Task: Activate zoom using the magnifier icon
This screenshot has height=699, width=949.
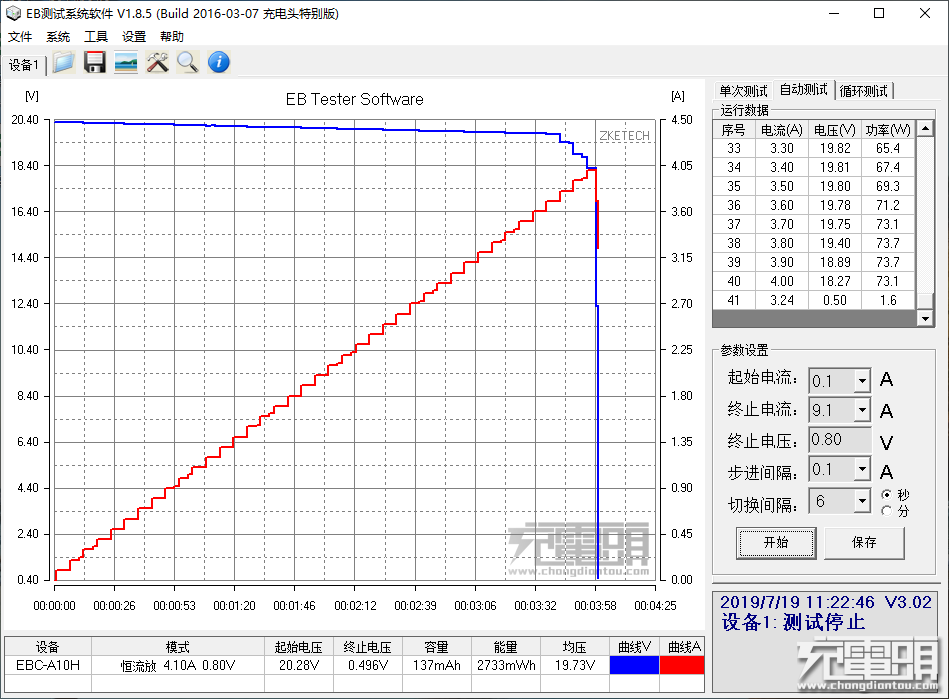Action: [188, 62]
